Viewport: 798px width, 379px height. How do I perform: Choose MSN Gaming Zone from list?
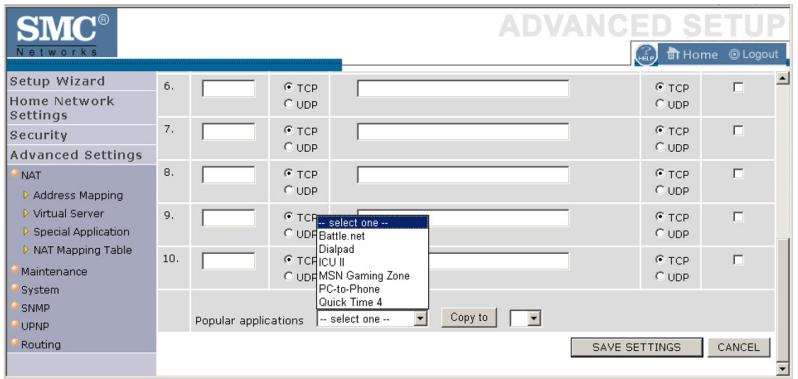[x=373, y=276]
